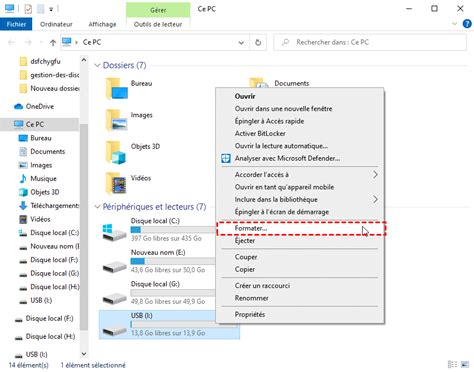Select Disque local (H:) under Ce PC tree

point(49,287)
